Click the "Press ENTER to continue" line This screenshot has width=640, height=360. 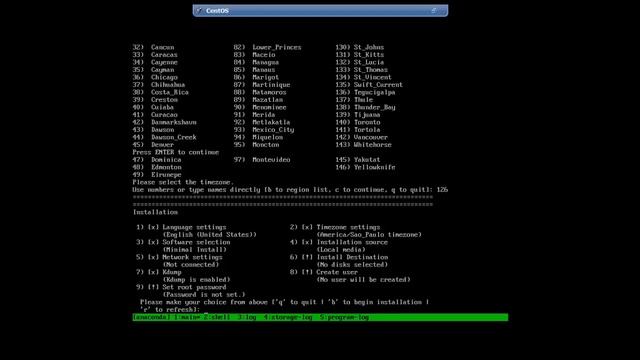point(176,152)
